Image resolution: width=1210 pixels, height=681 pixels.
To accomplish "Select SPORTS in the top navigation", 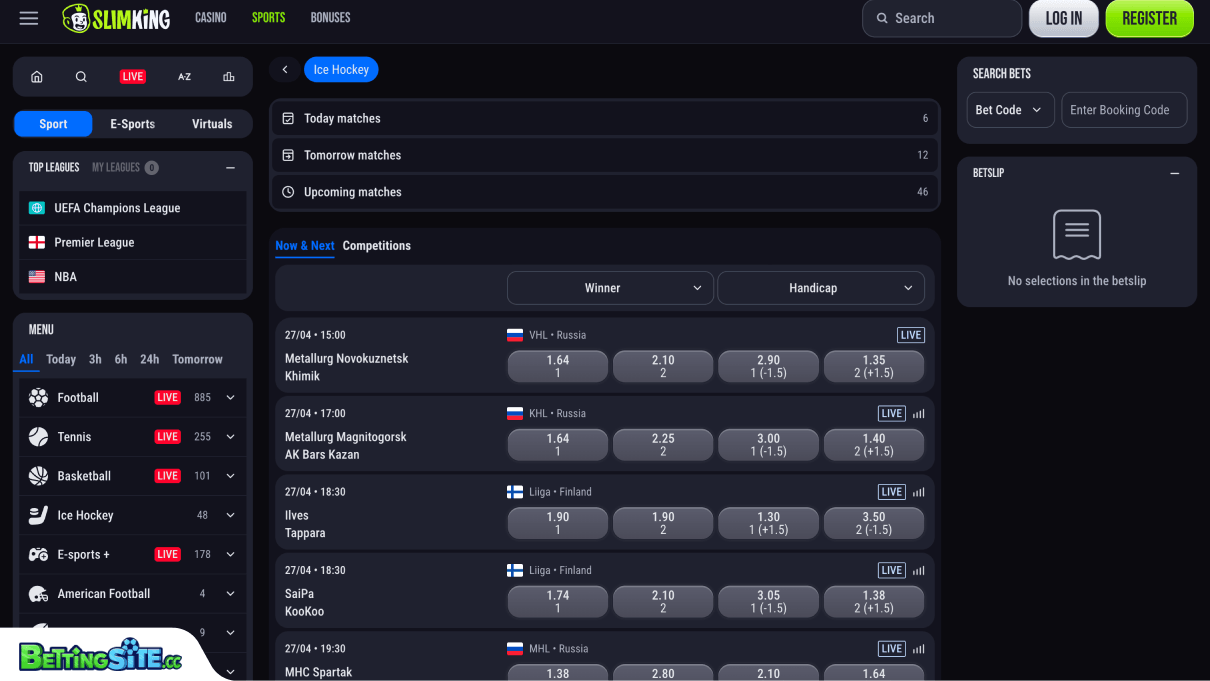I will point(268,17).
